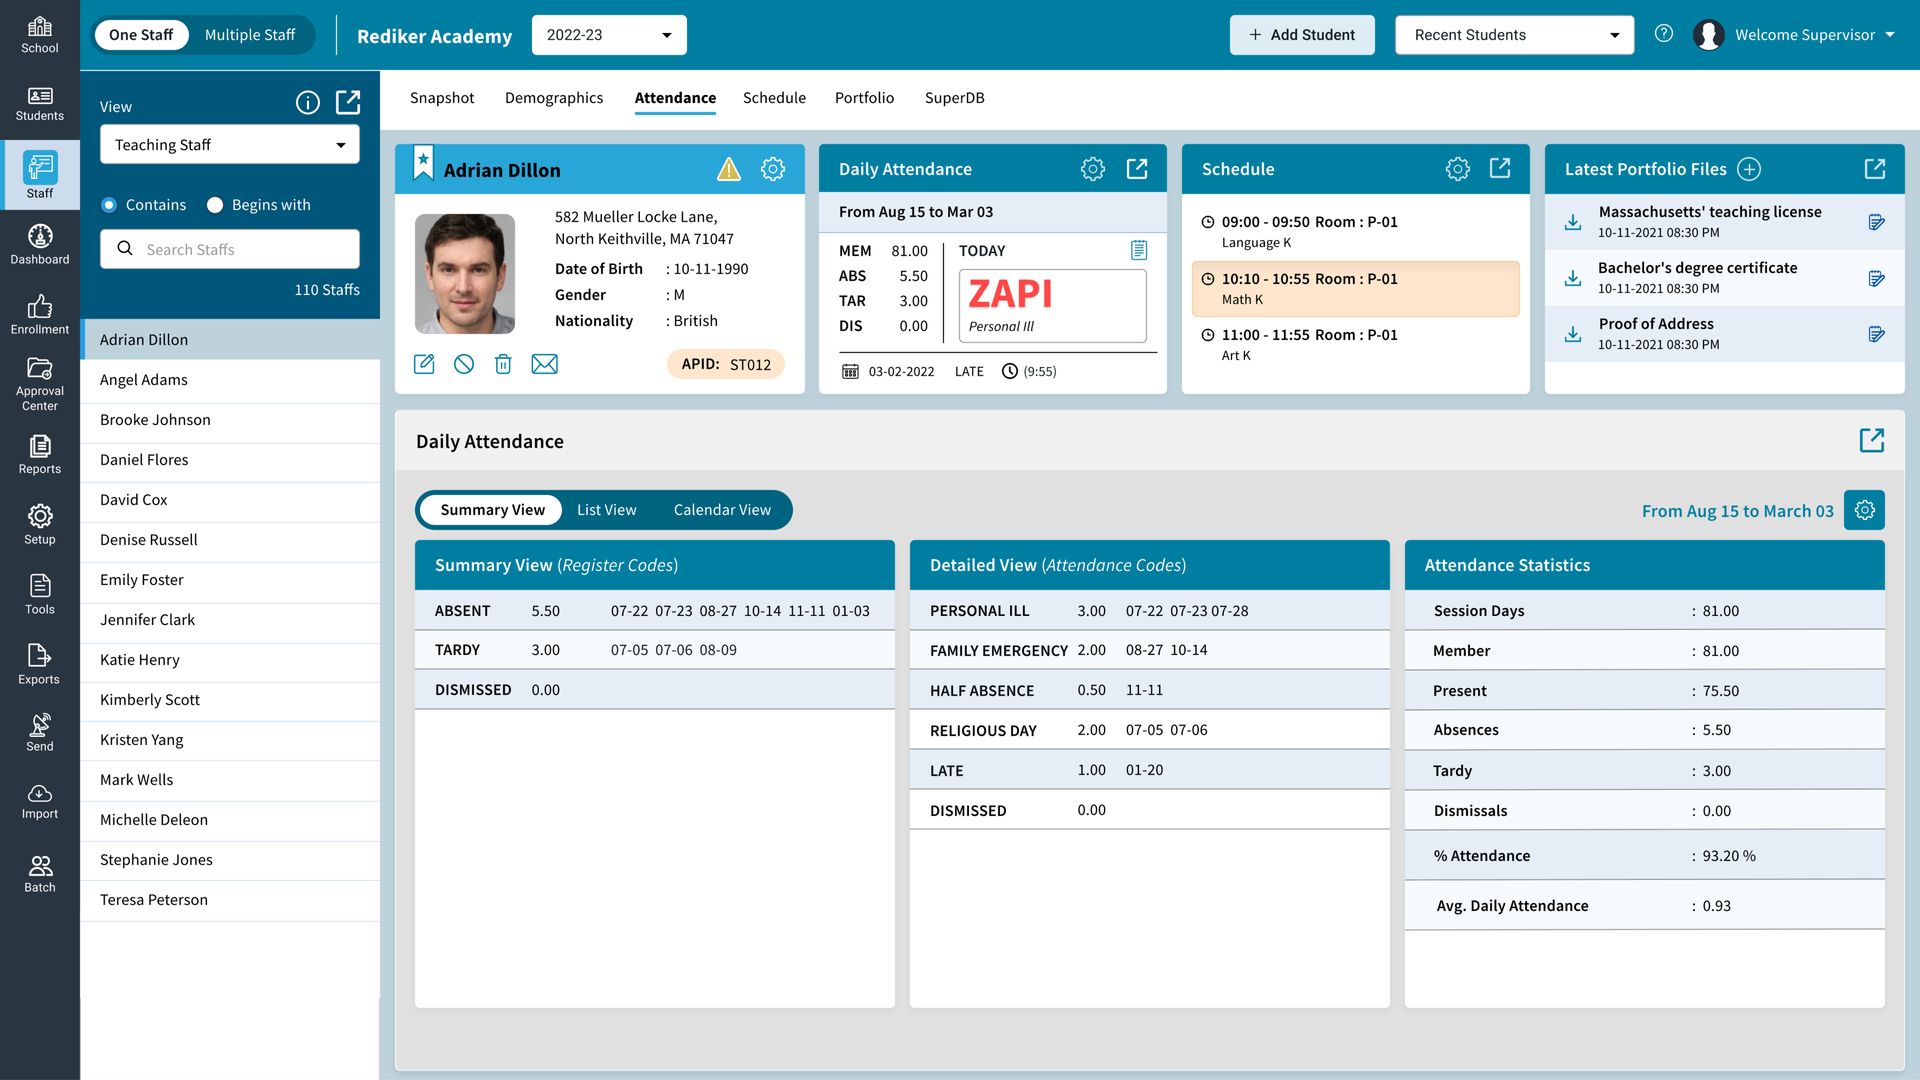
Task: Click the Add Student button
Action: 1302,34
